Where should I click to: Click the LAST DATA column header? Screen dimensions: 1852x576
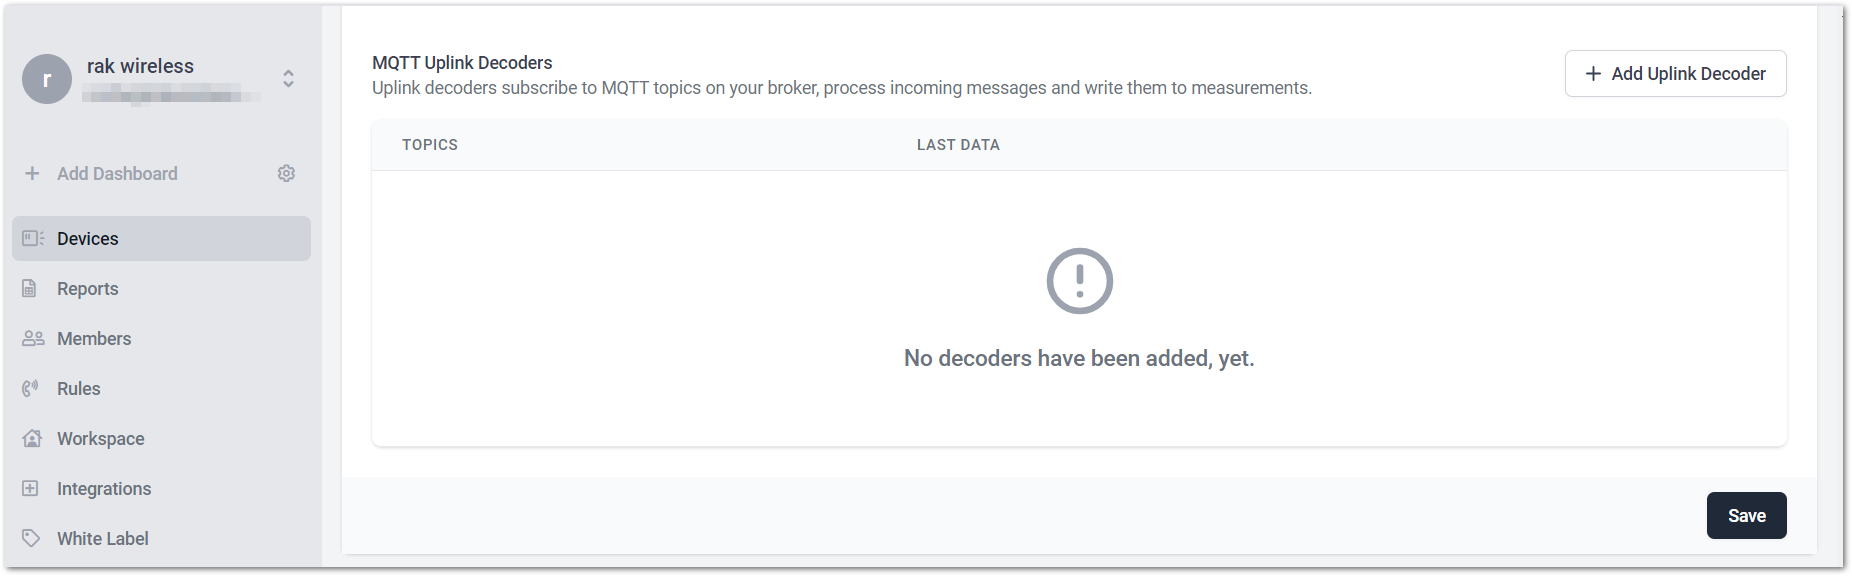[958, 145]
